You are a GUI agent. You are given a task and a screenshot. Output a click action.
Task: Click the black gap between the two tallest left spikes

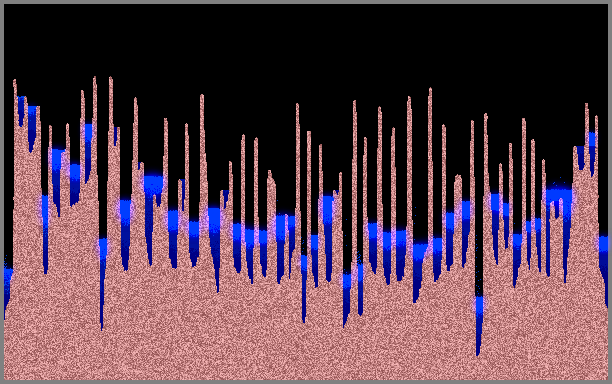point(103,156)
